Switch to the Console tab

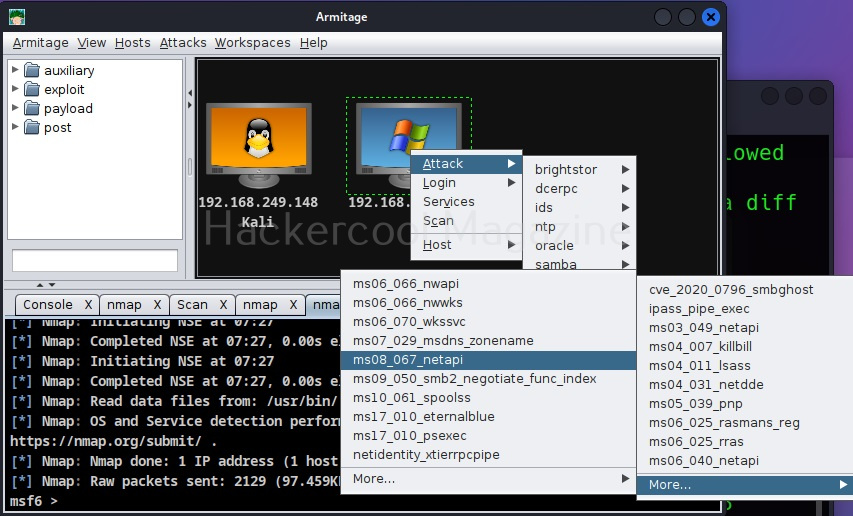tap(48, 304)
